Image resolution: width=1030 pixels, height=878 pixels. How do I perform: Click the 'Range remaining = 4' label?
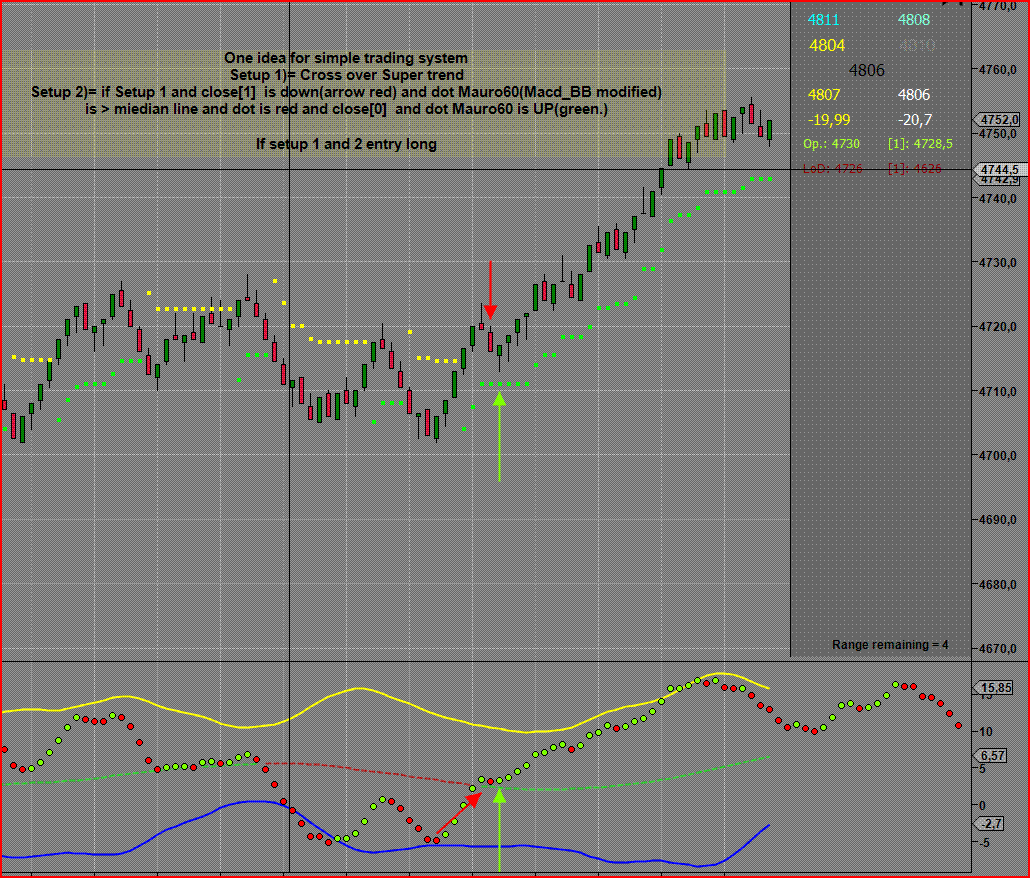pos(890,644)
